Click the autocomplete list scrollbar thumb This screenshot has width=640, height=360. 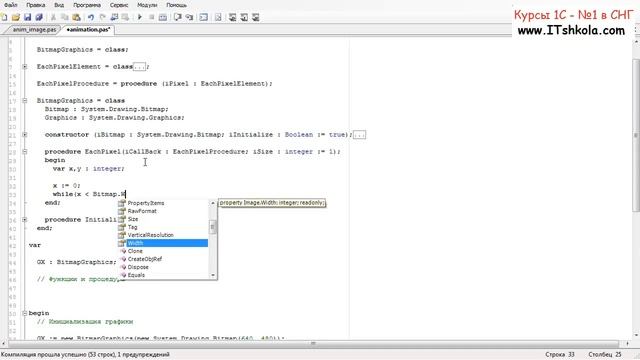click(213, 227)
